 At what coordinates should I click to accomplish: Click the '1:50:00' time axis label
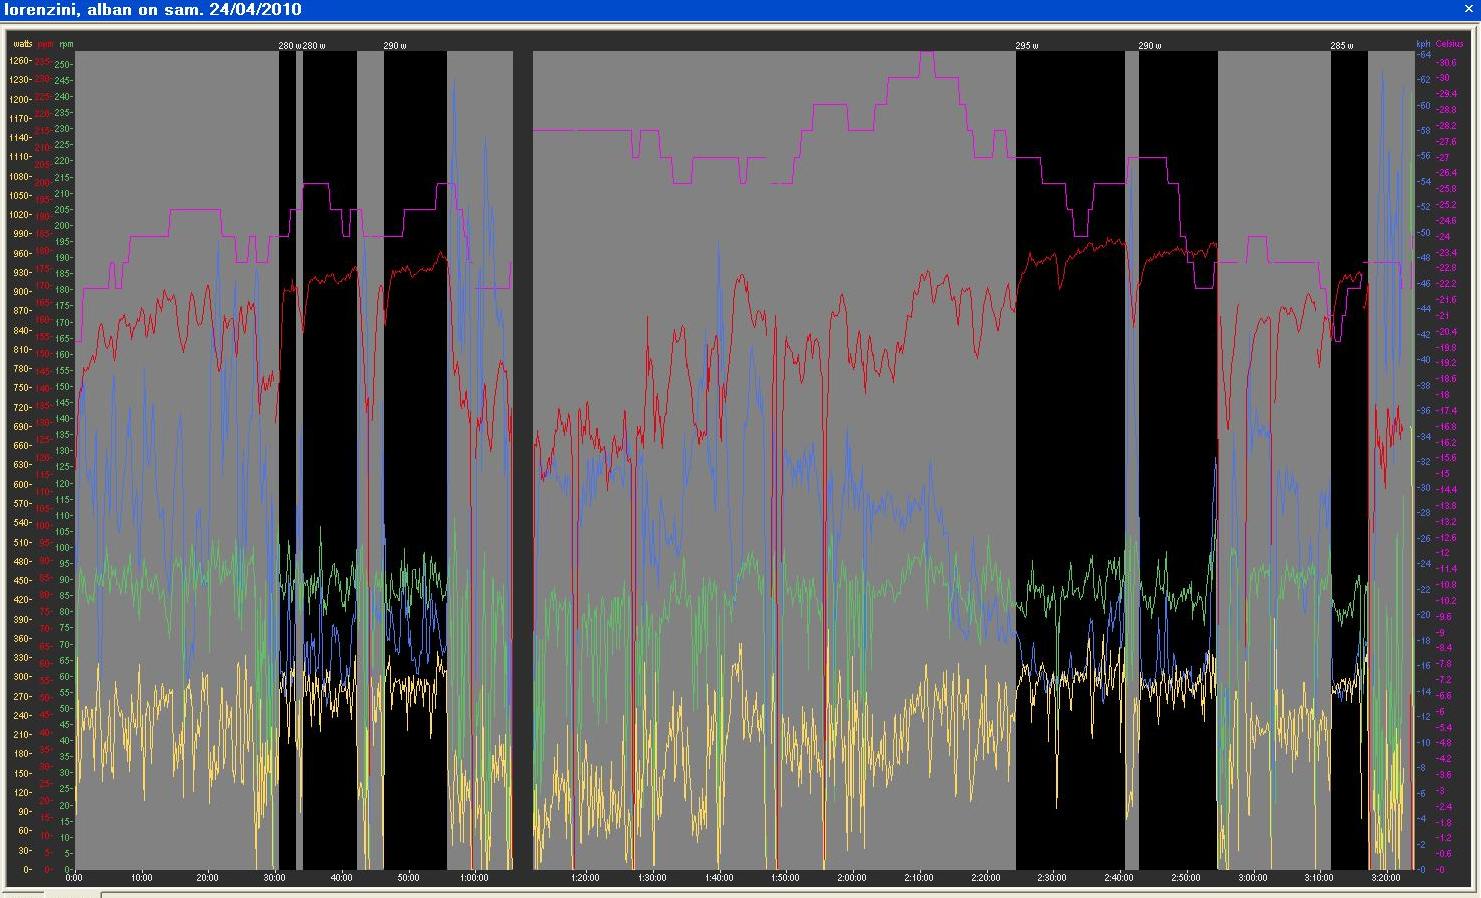pyautogui.click(x=786, y=878)
